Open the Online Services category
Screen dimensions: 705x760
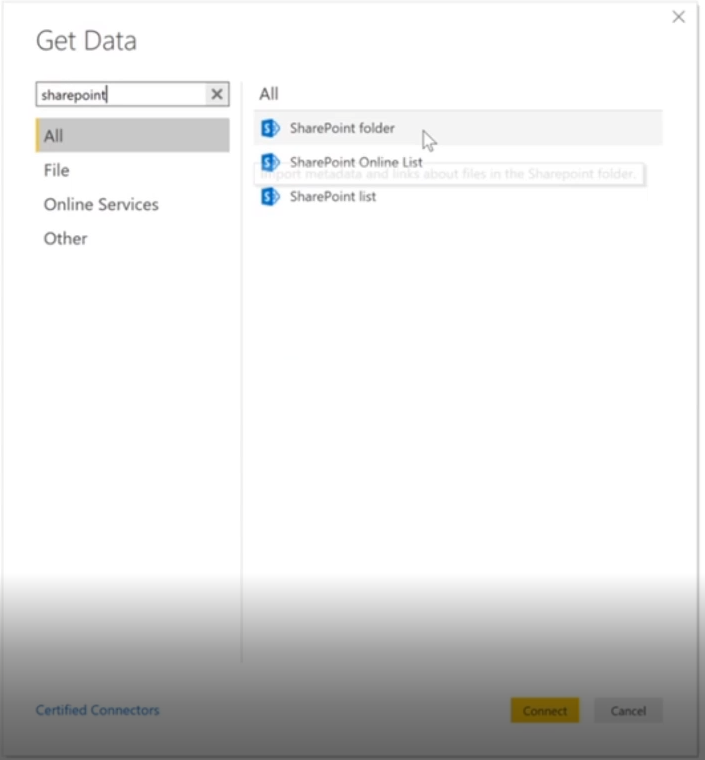[x=101, y=205]
